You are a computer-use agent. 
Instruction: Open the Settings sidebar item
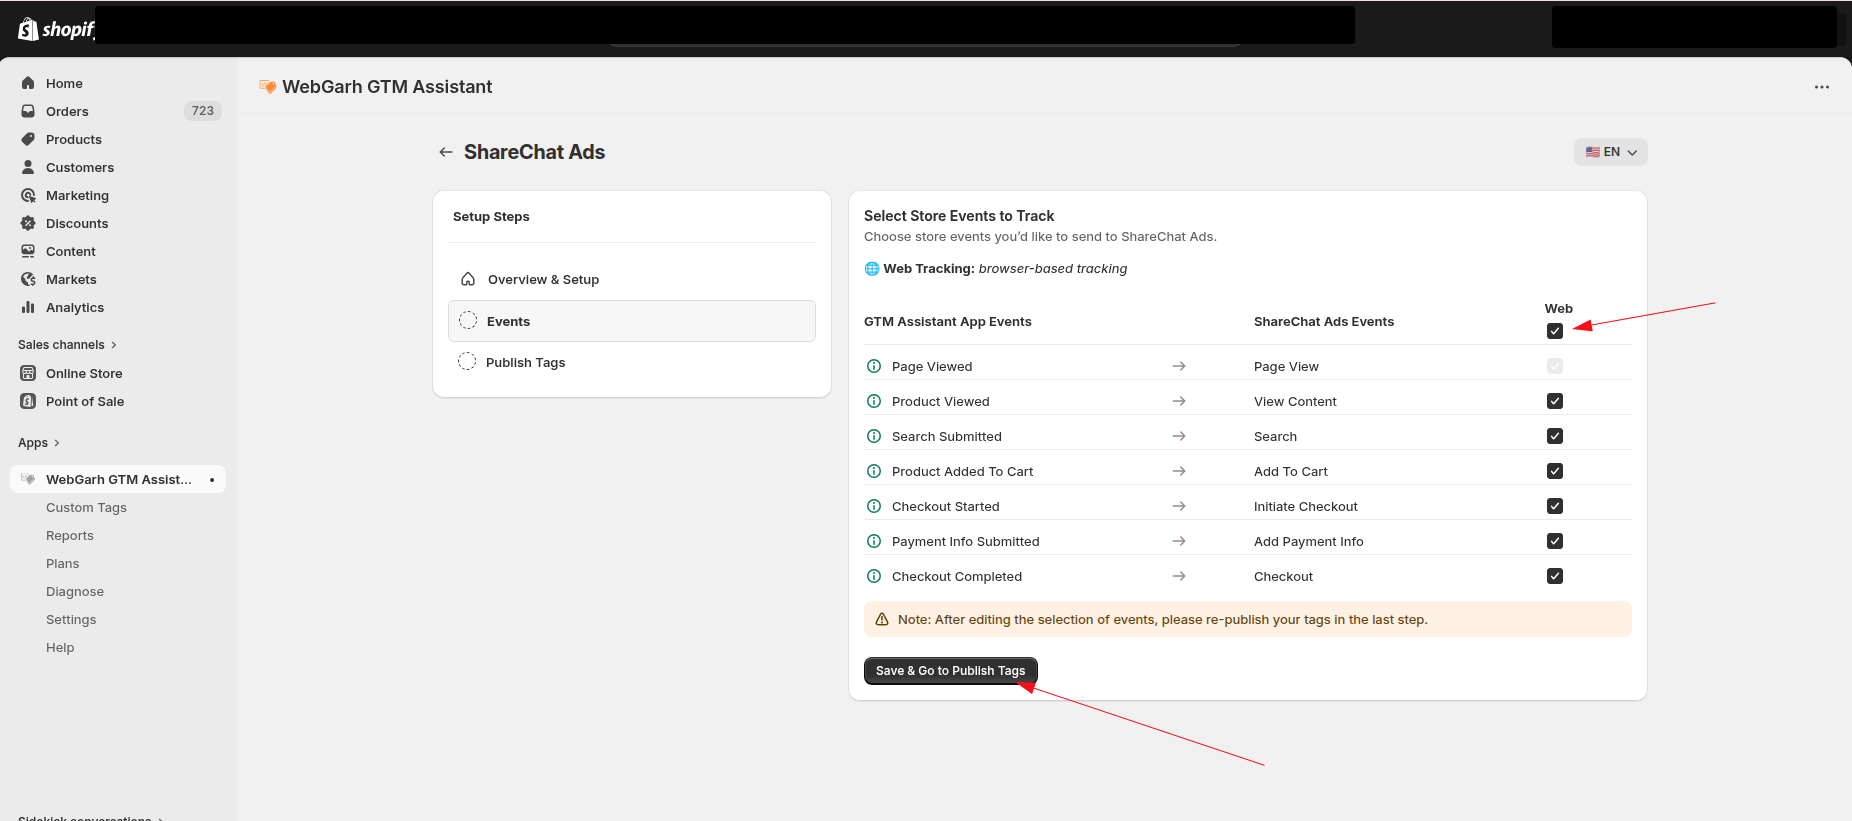71,620
